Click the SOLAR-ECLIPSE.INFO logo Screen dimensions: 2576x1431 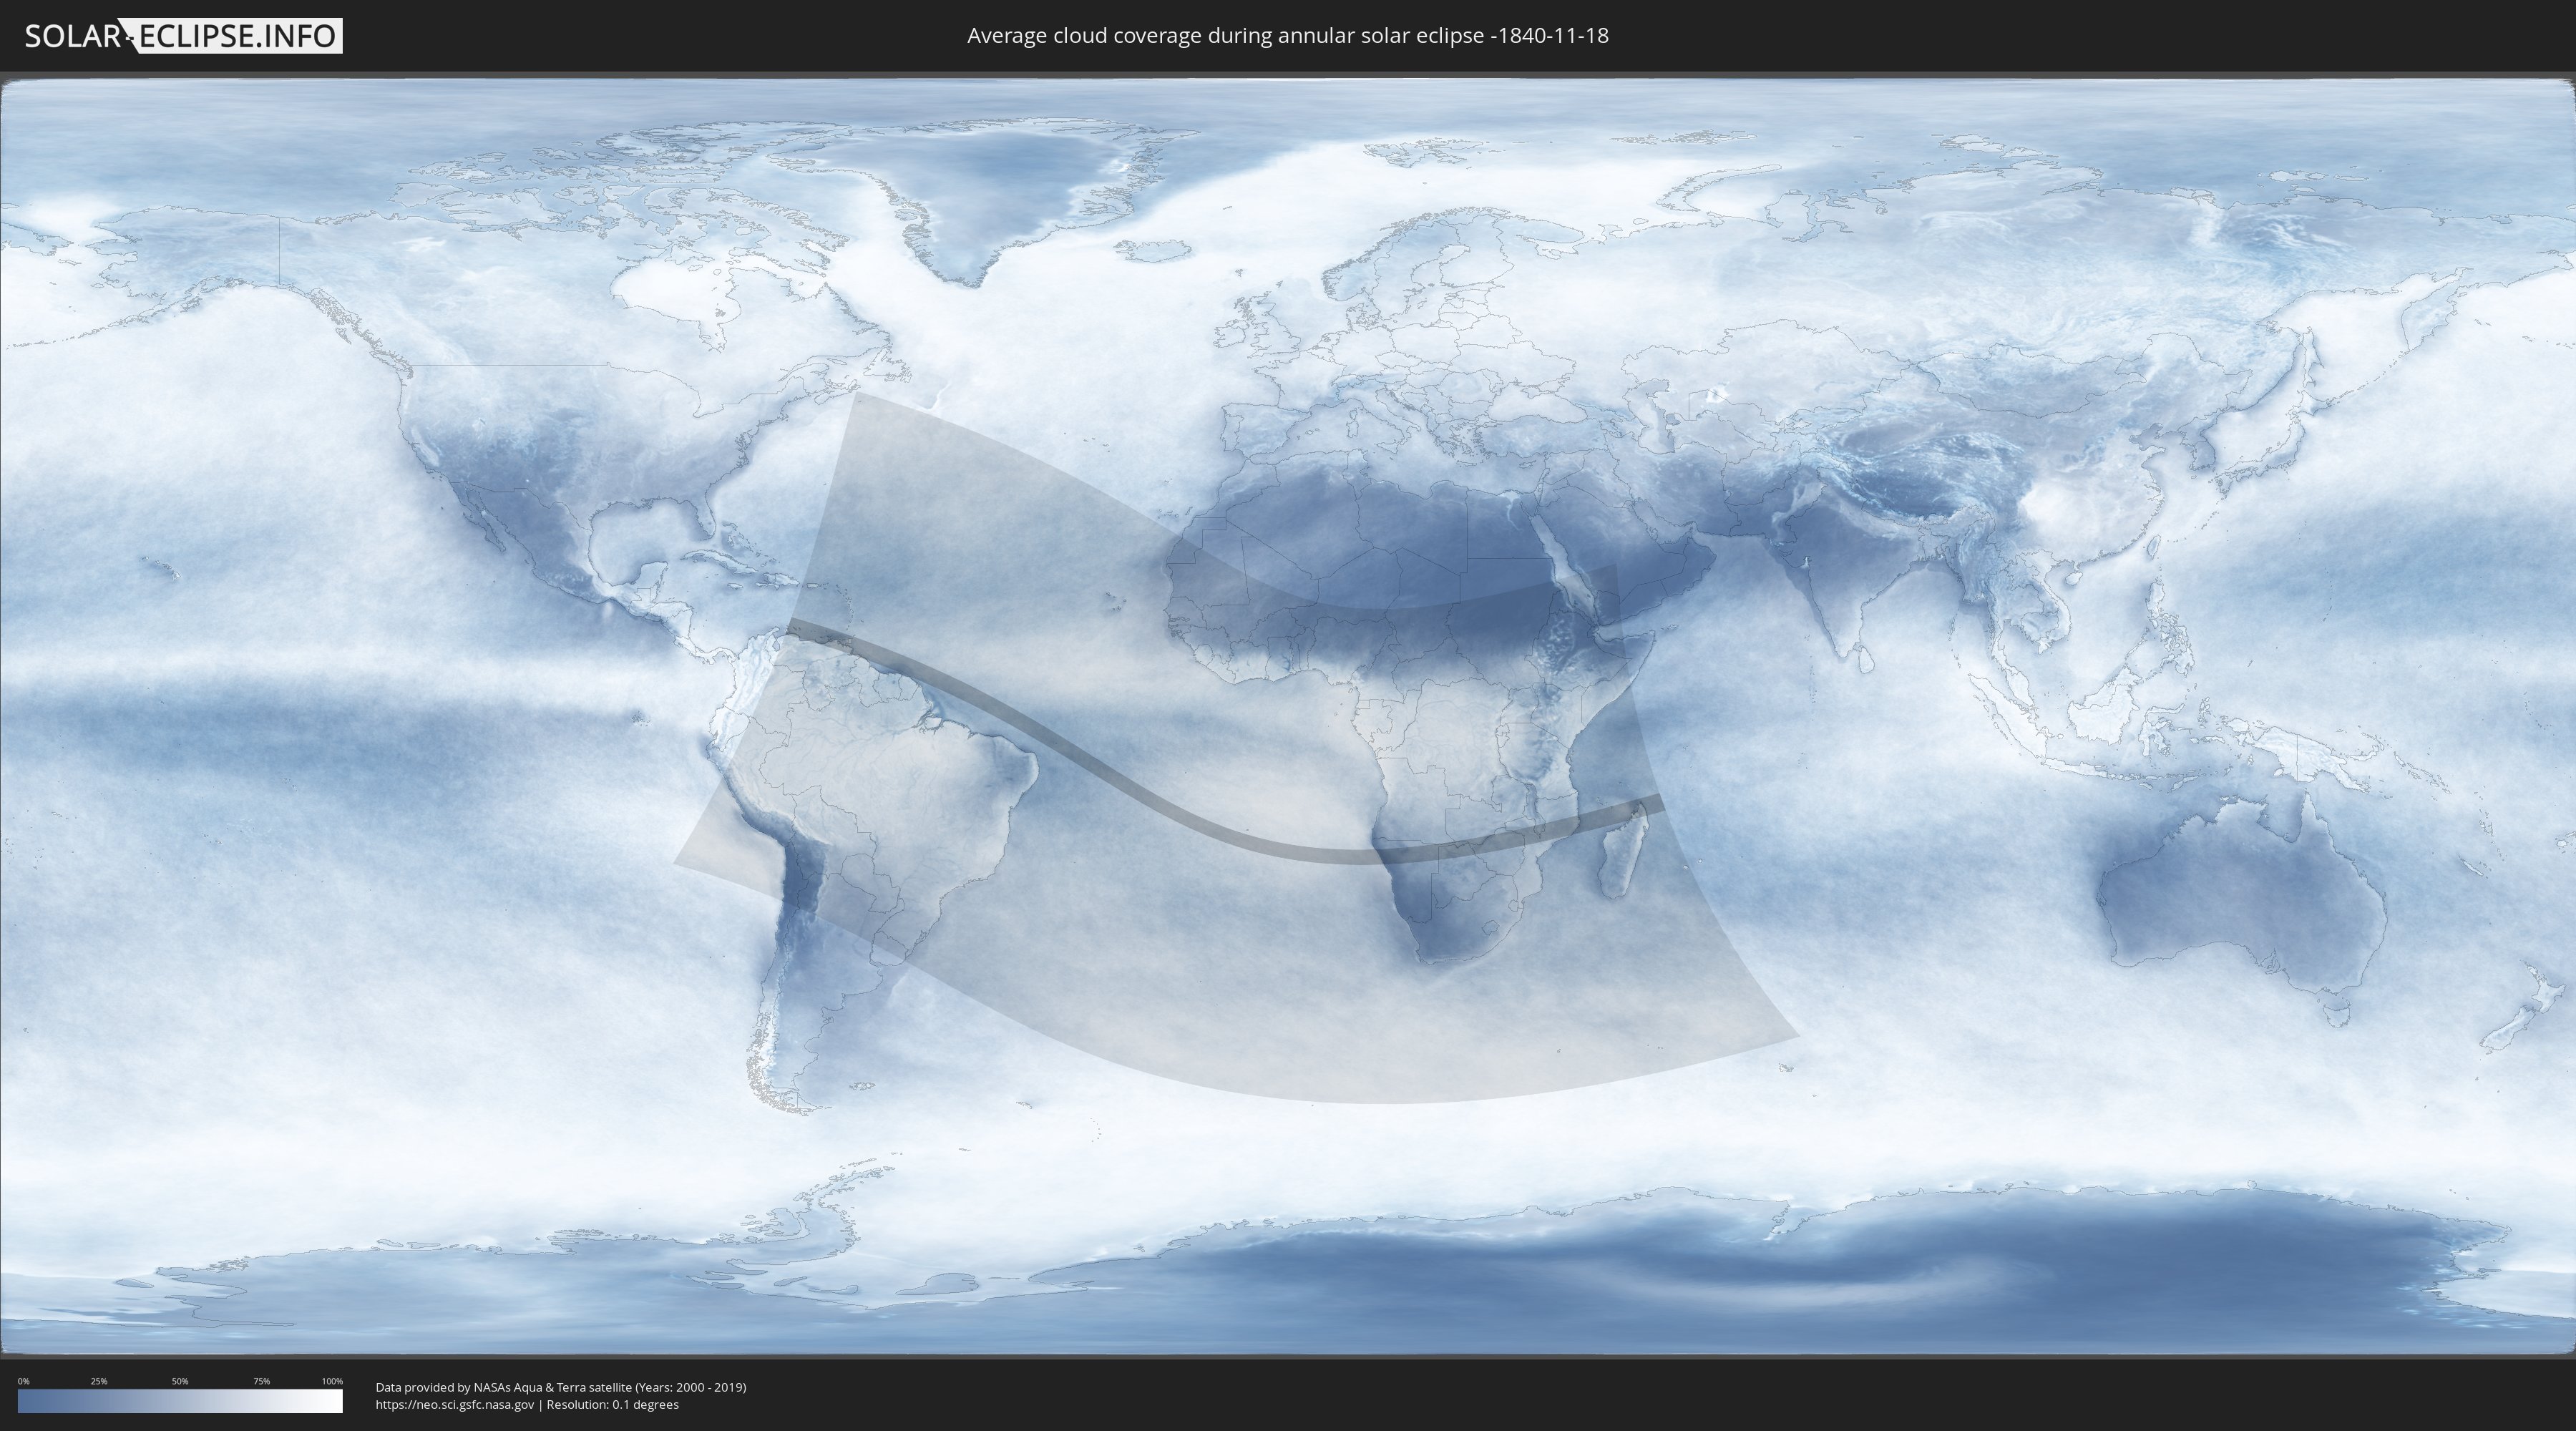183,36
